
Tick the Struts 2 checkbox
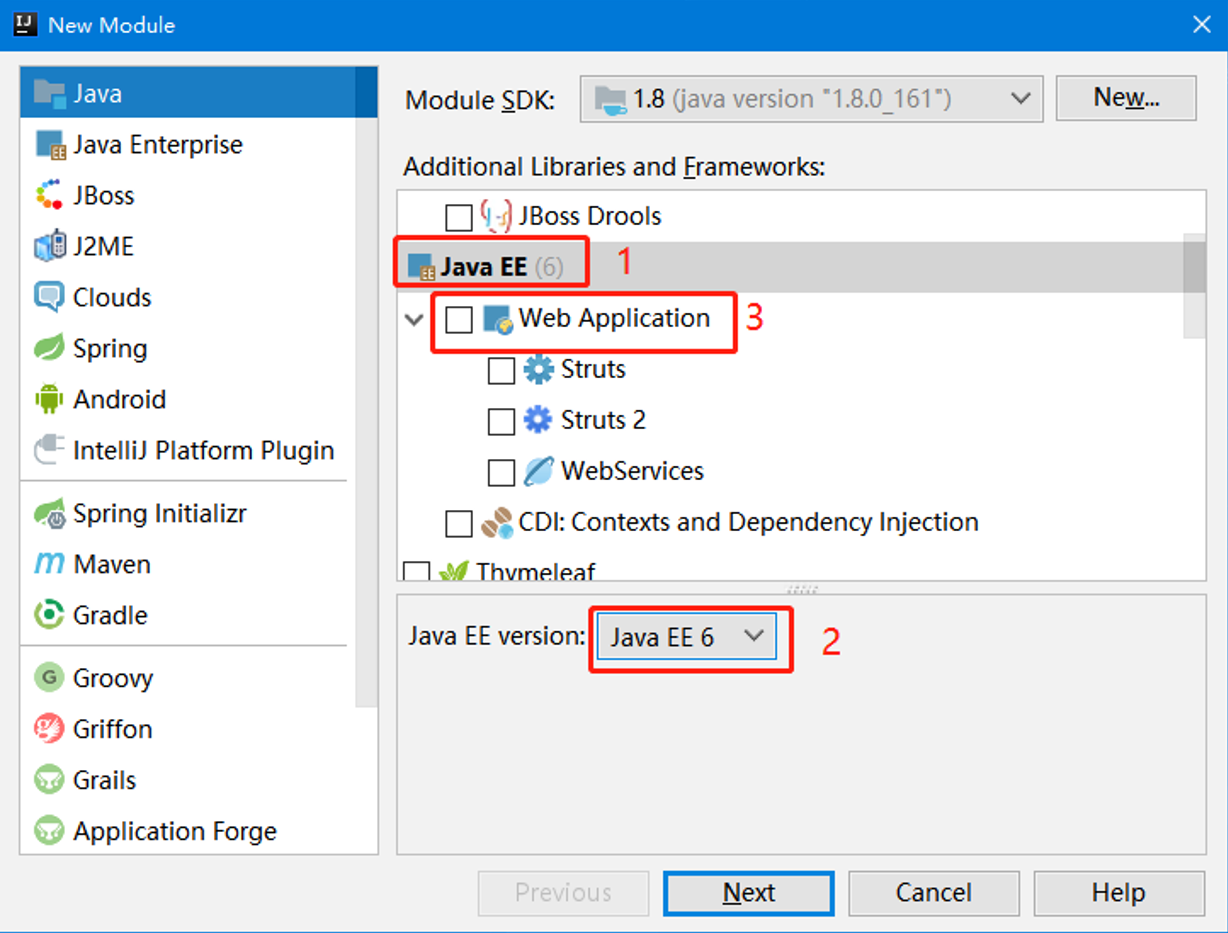(501, 422)
